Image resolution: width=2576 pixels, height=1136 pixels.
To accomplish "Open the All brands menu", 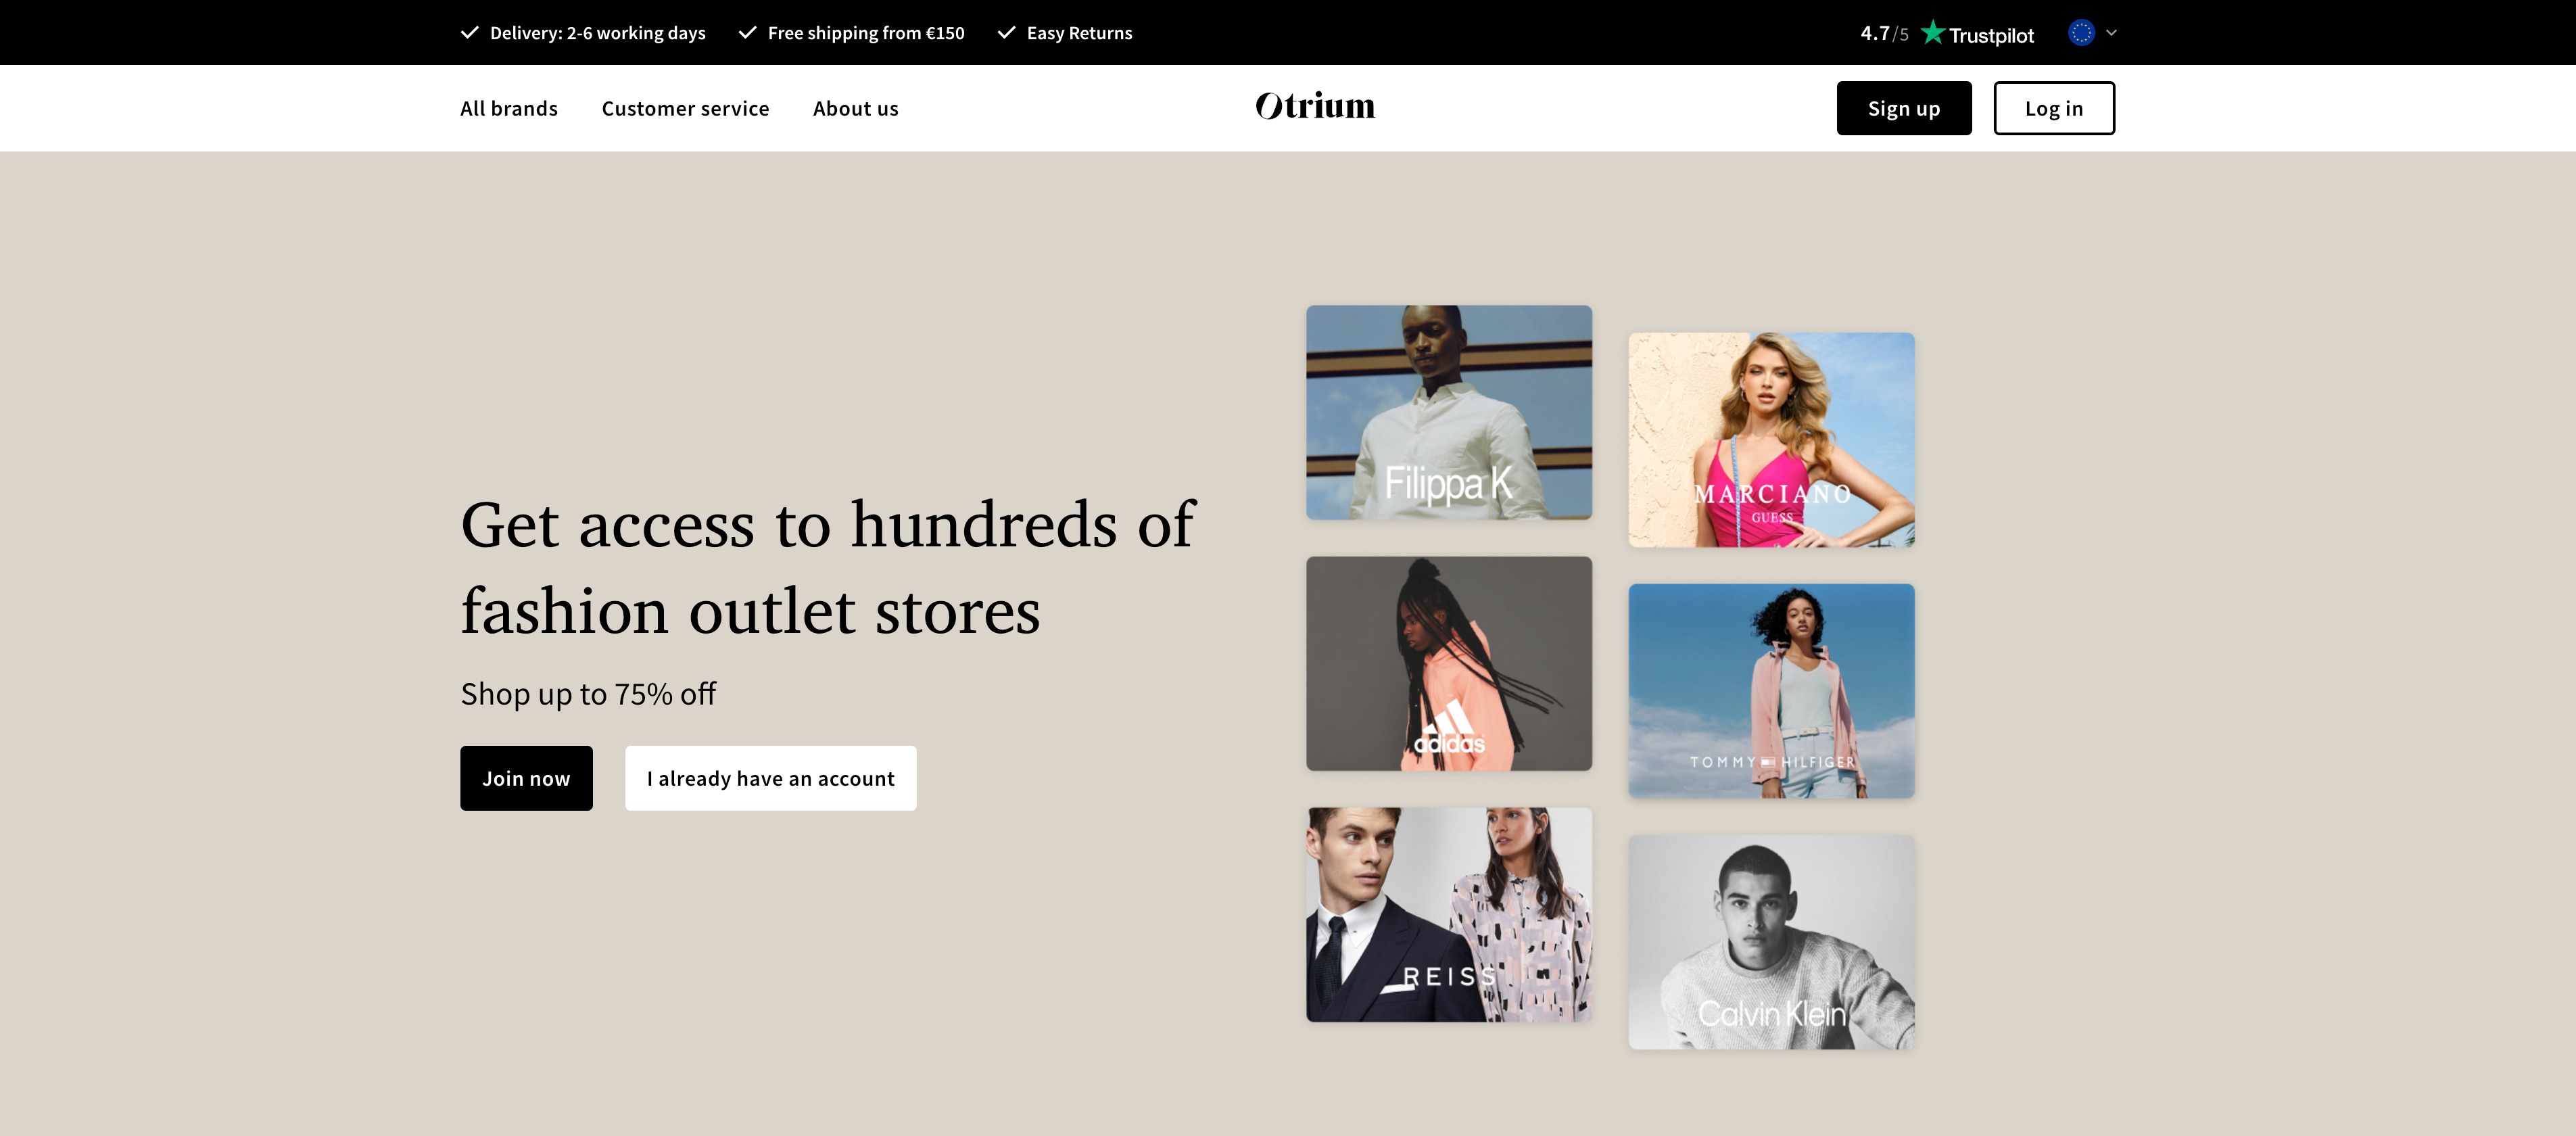I will 509,108.
